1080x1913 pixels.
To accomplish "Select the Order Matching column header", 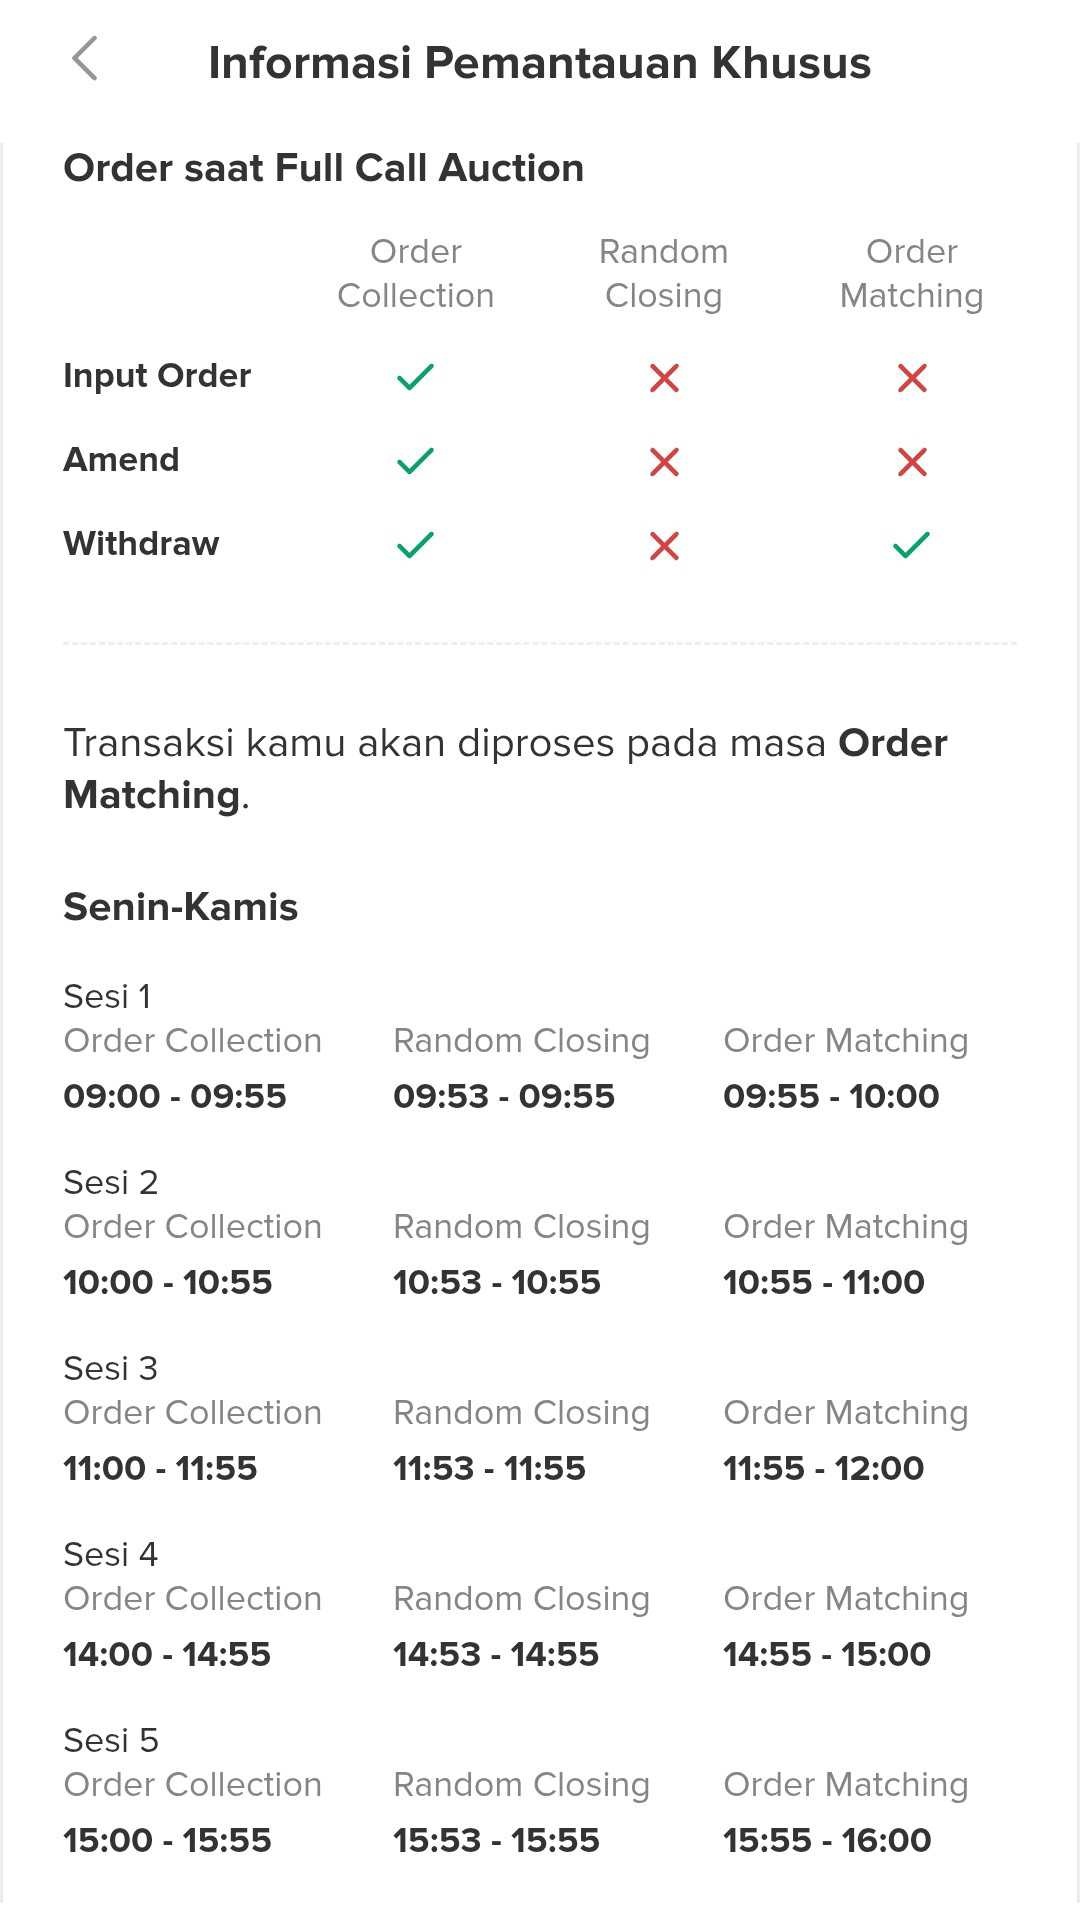I will (912, 273).
